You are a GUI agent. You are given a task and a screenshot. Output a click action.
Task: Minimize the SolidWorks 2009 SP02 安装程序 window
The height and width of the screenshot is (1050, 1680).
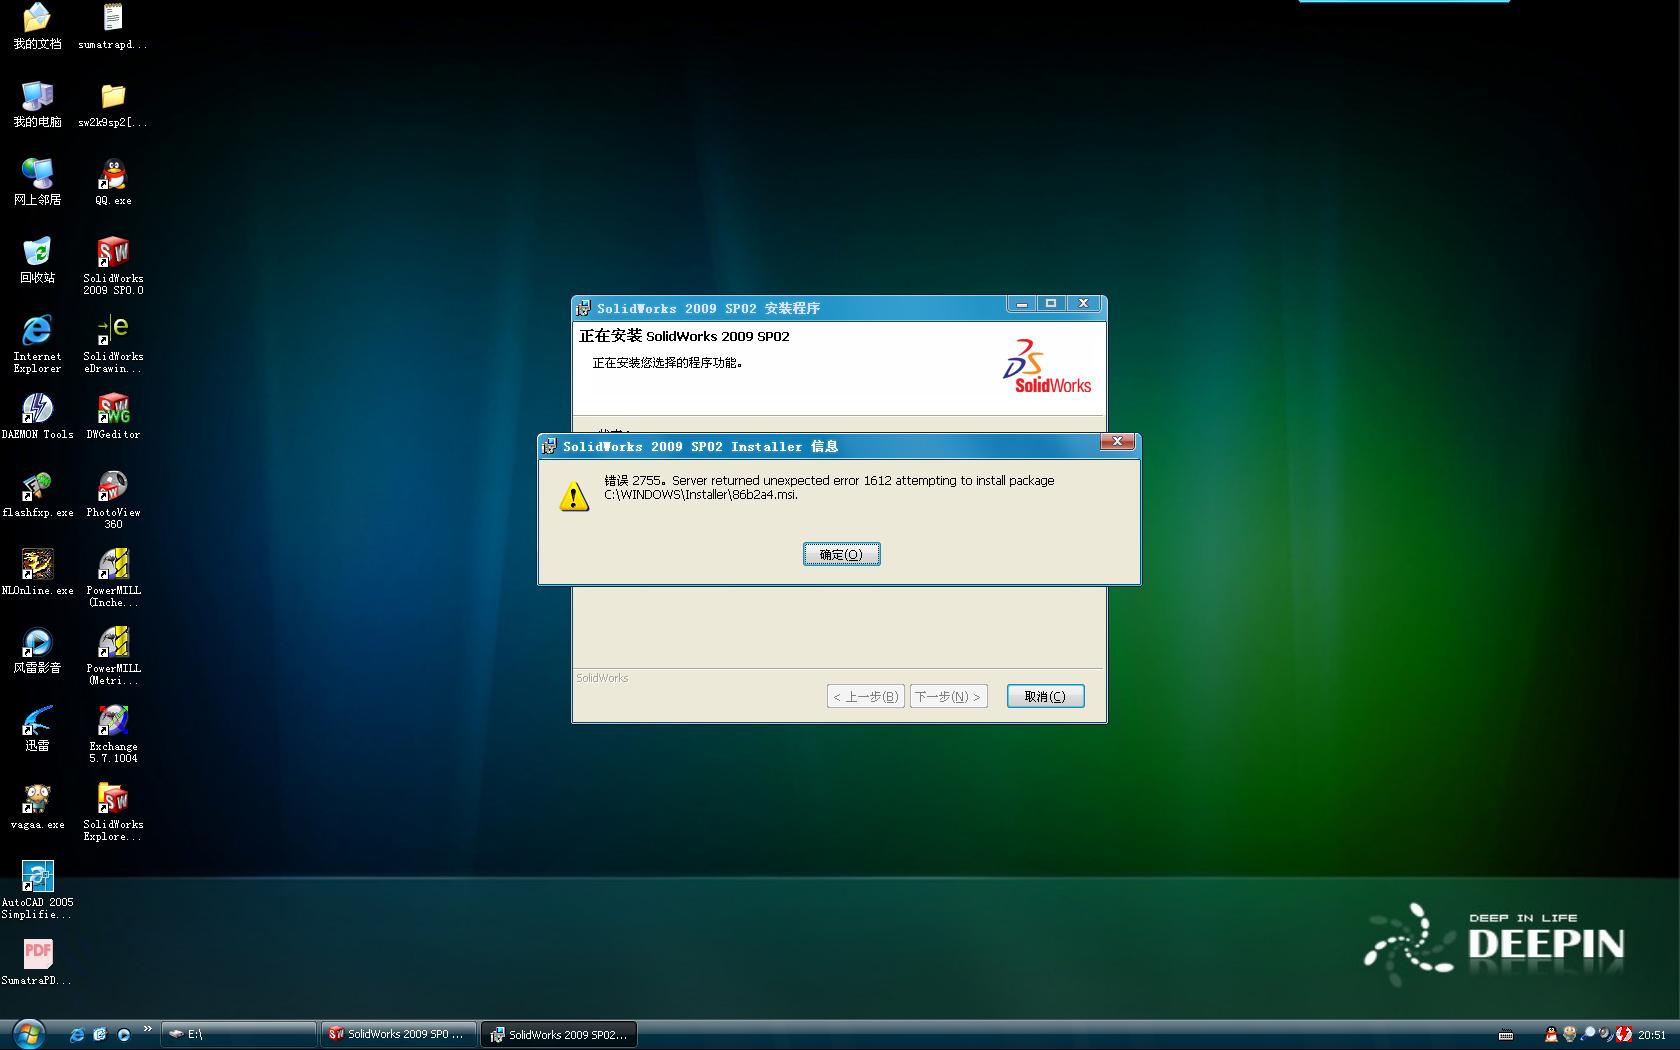tap(1021, 303)
